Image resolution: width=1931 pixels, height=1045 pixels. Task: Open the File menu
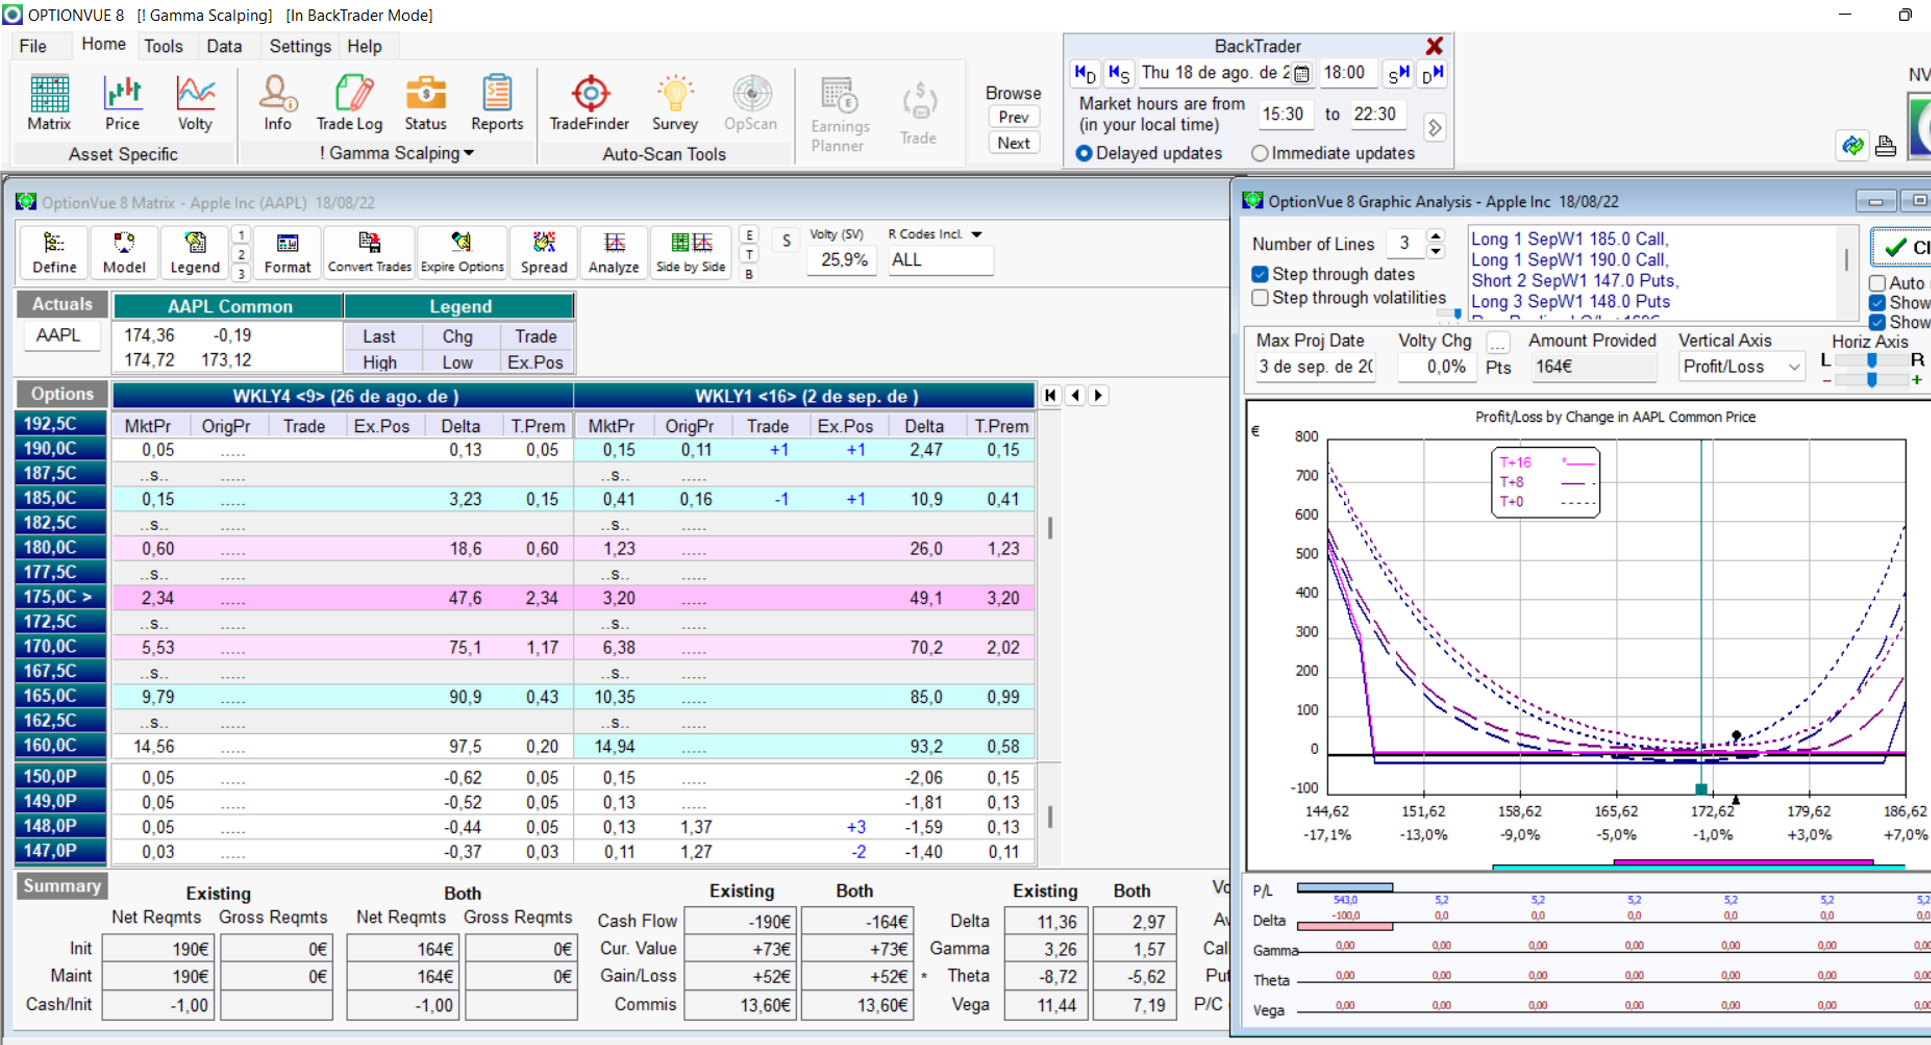coord(33,46)
